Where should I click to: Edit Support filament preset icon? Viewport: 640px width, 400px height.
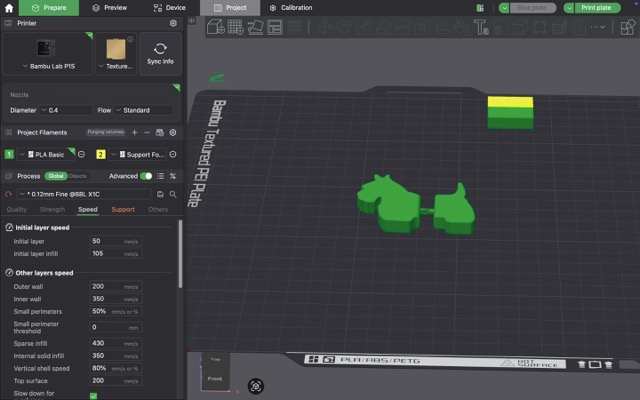173,154
